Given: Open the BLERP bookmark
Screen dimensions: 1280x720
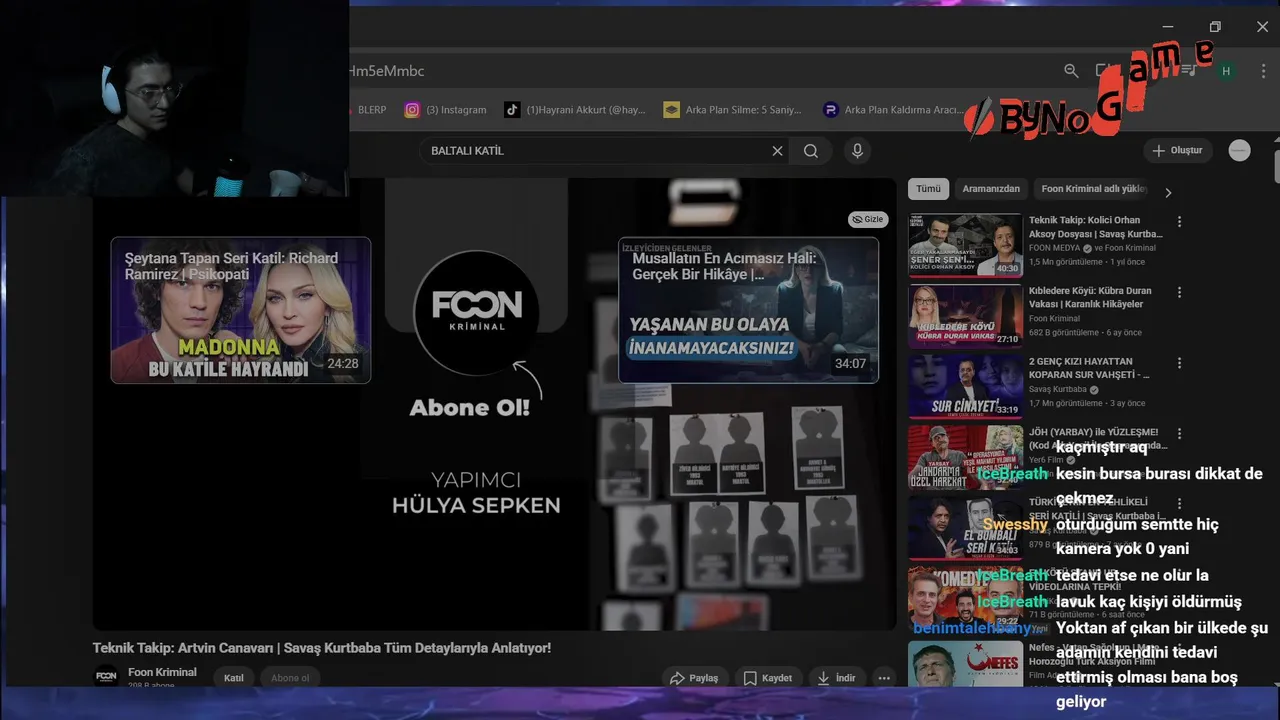Looking at the screenshot, I should pos(369,110).
